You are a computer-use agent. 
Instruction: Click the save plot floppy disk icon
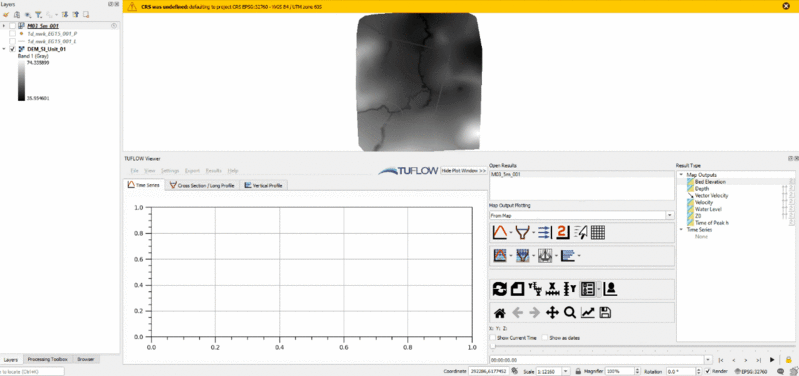(x=605, y=312)
